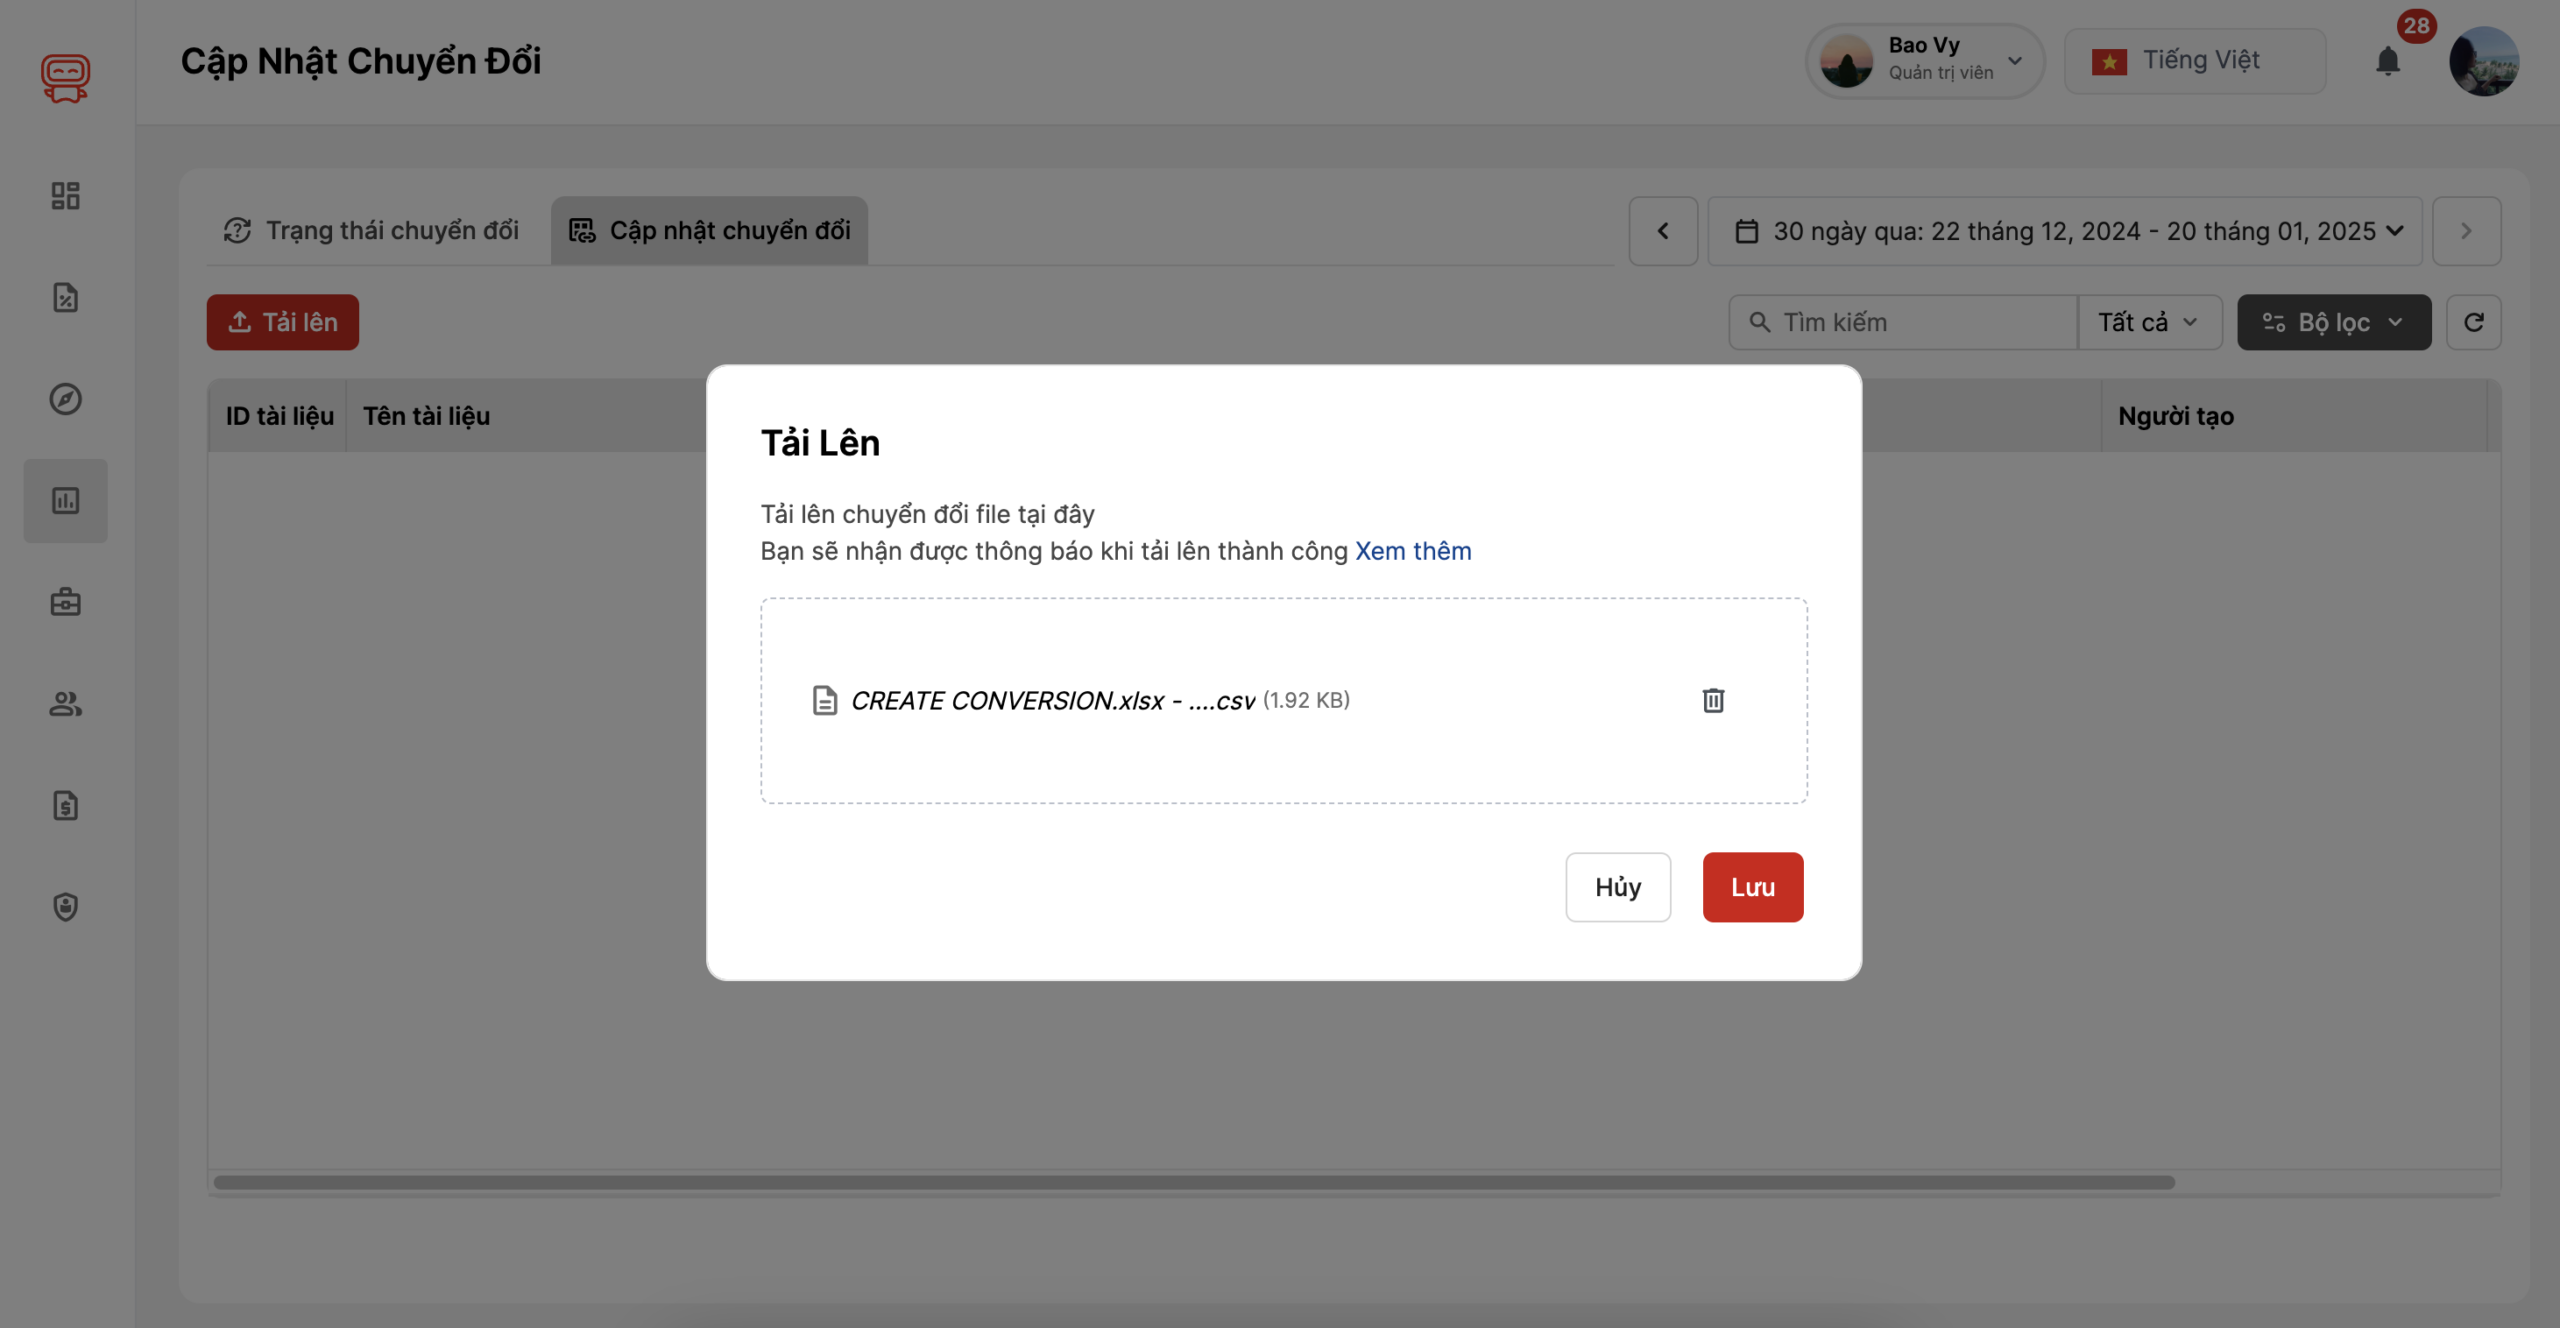Delete the uploaded CREATE CONVERSION file

point(1714,700)
